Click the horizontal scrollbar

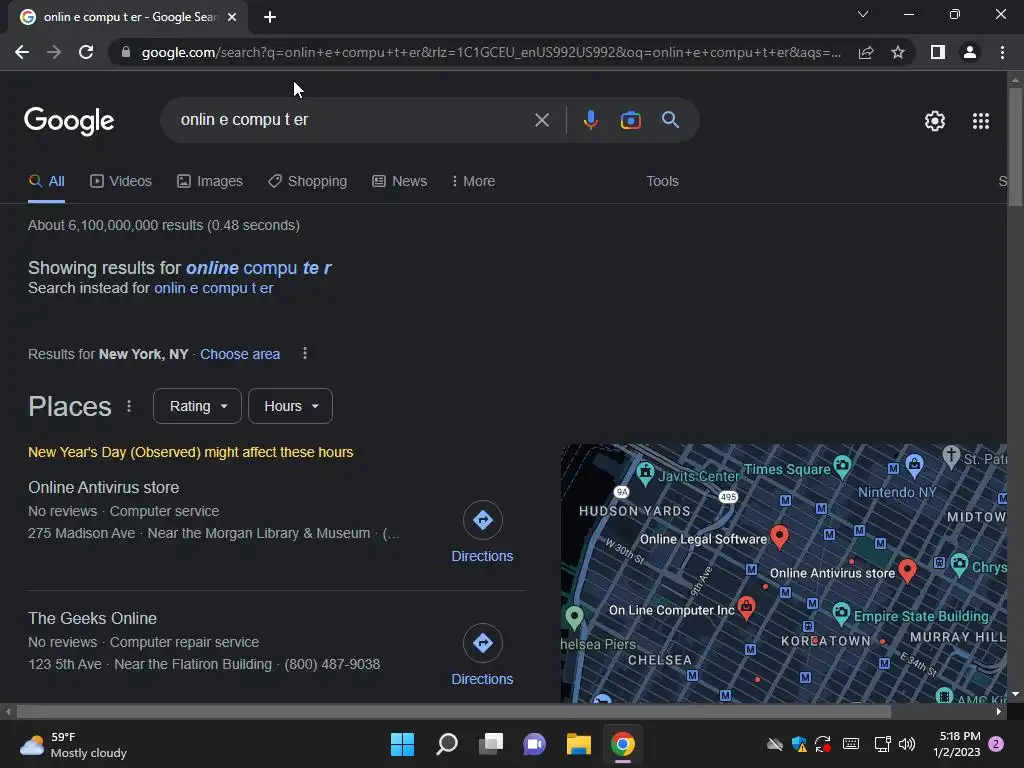(x=454, y=711)
